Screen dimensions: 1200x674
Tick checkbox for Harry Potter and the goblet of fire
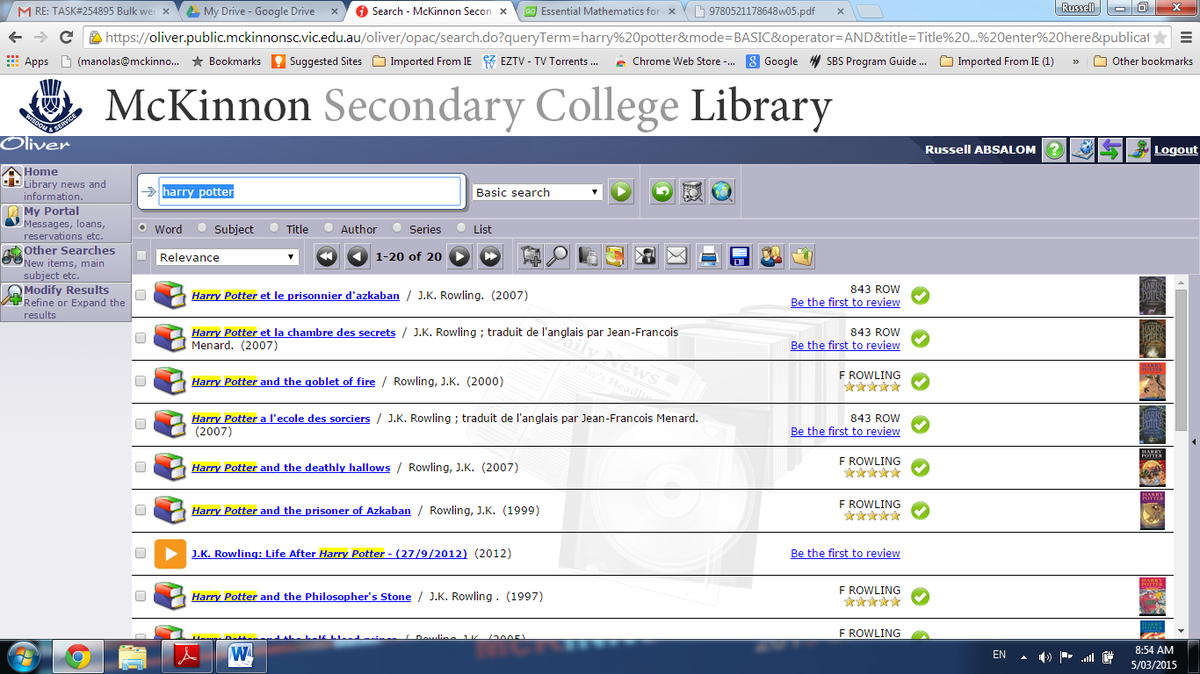coord(140,382)
